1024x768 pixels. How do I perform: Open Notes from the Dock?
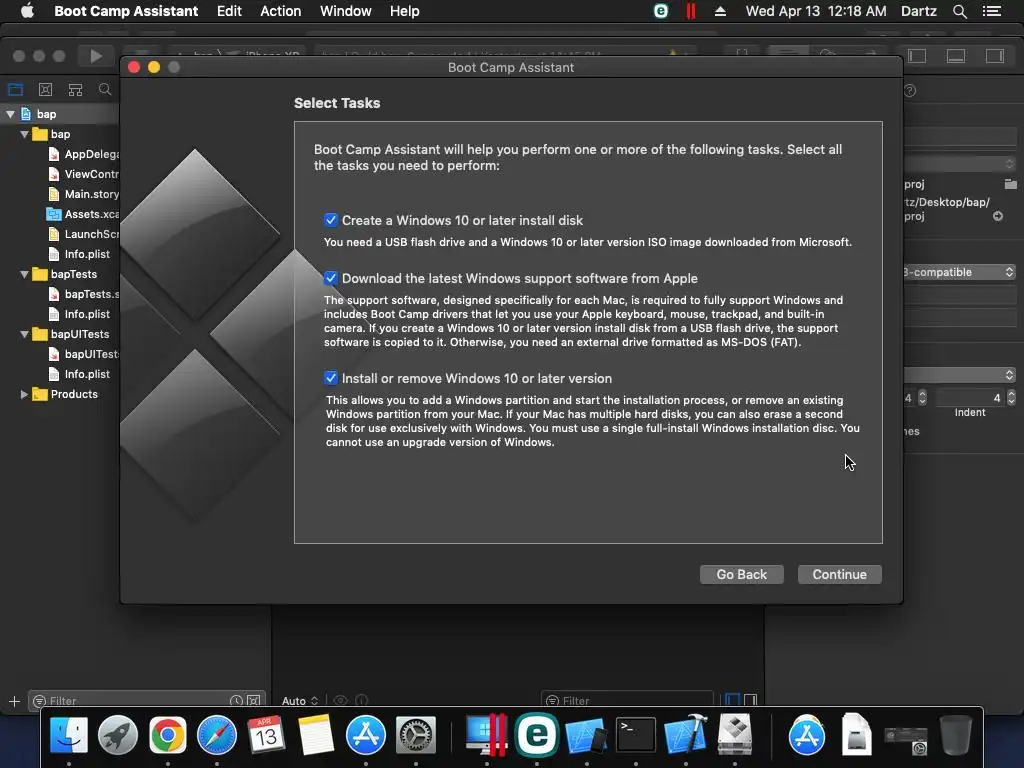point(315,735)
